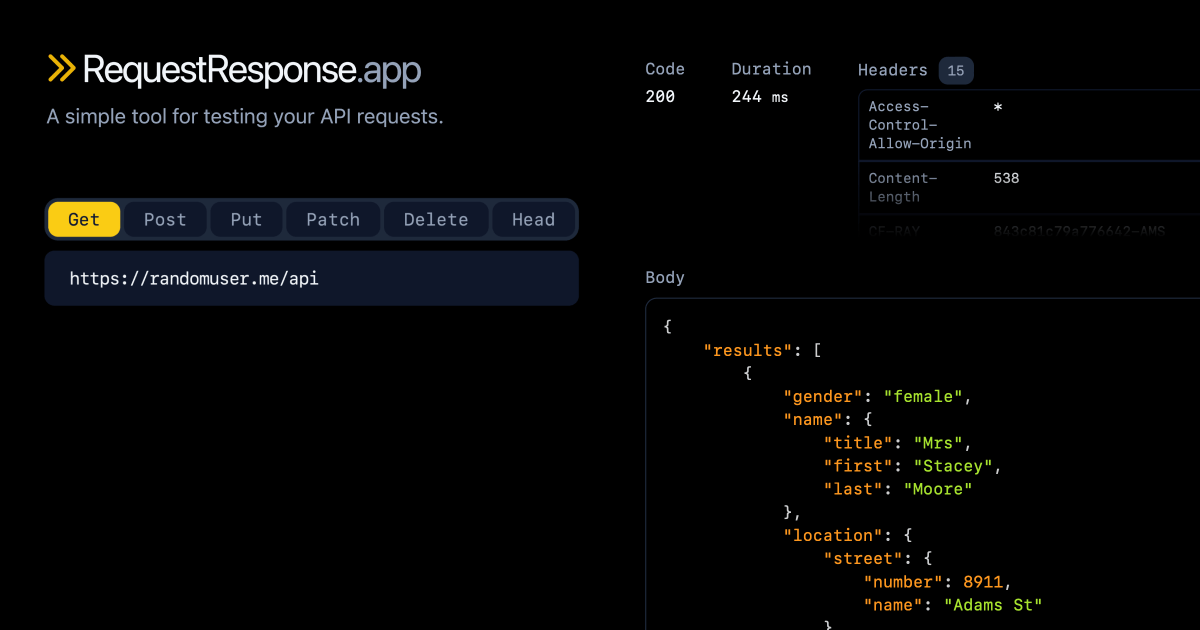Click the RequestResponse double-chevron logo icon
The image size is (1200, 630).
61,69
